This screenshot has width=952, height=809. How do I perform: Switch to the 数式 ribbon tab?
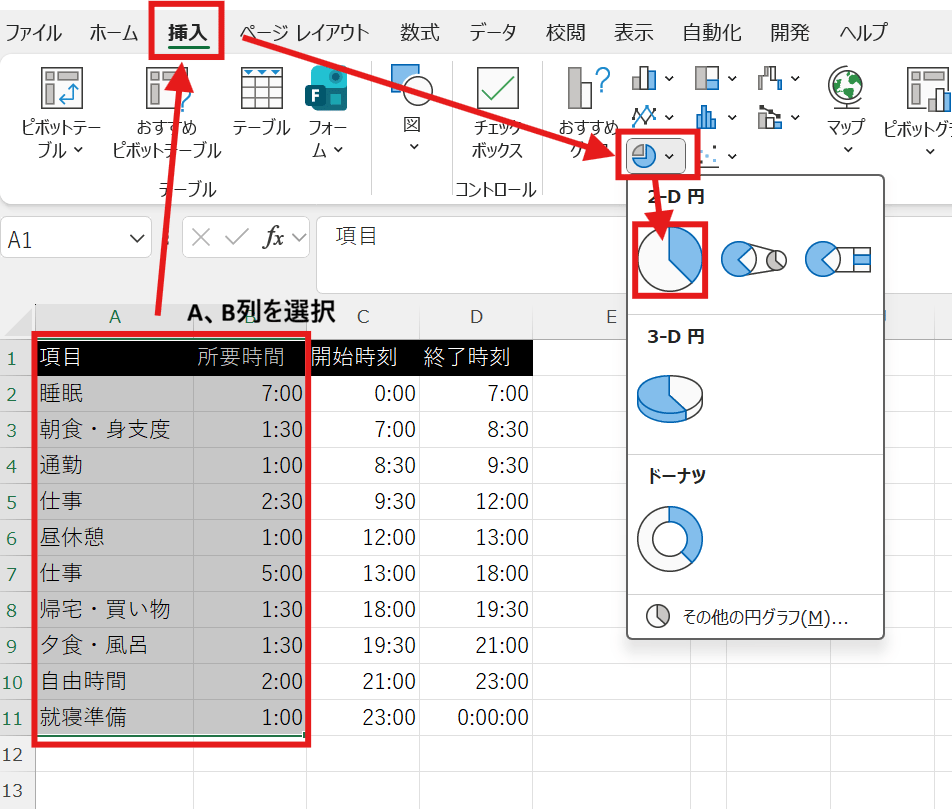419,33
